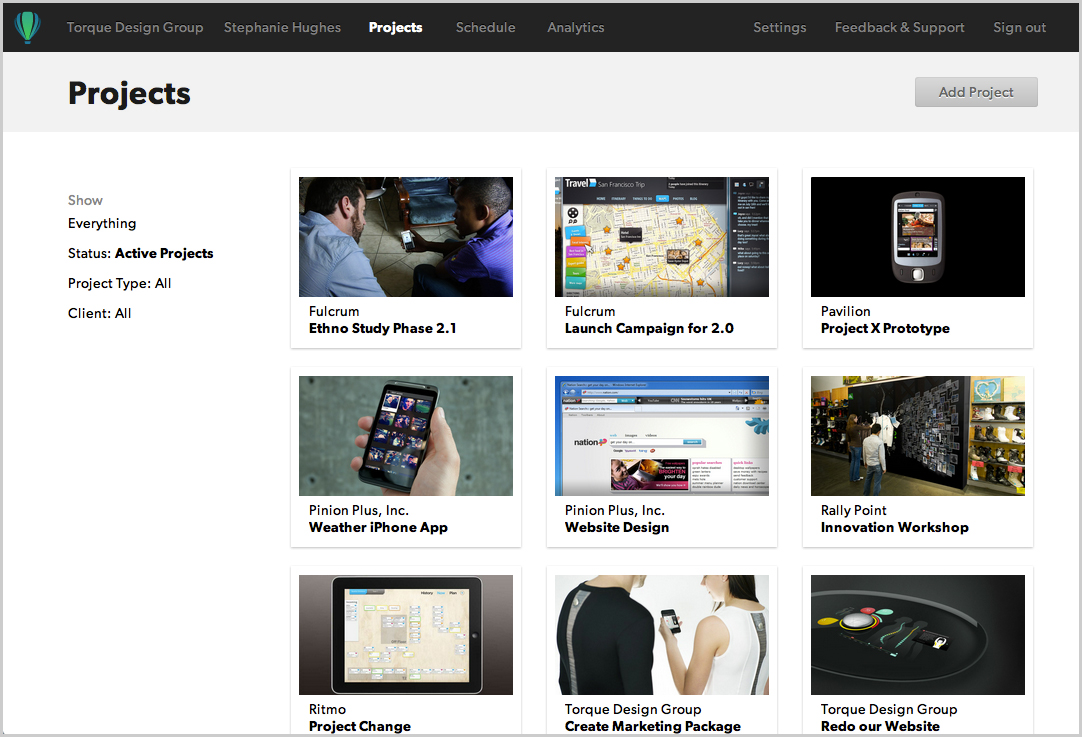Viewport: 1082px width, 737px height.
Task: Open the Torque Design Group menu item
Action: point(135,28)
